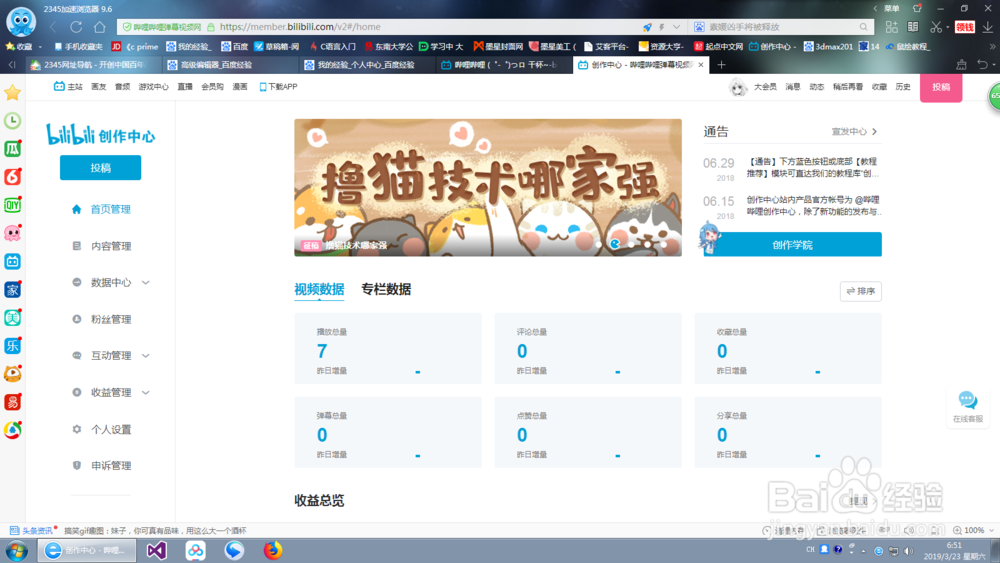Expand the bookmarks bar overflow arrows
Image resolution: width=1000 pixels, height=563 pixels.
(x=992, y=47)
